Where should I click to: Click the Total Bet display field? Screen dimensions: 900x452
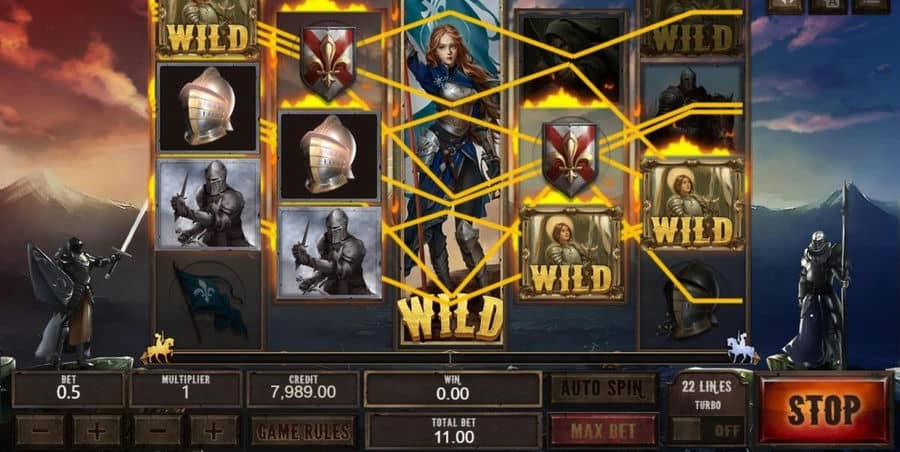453,431
